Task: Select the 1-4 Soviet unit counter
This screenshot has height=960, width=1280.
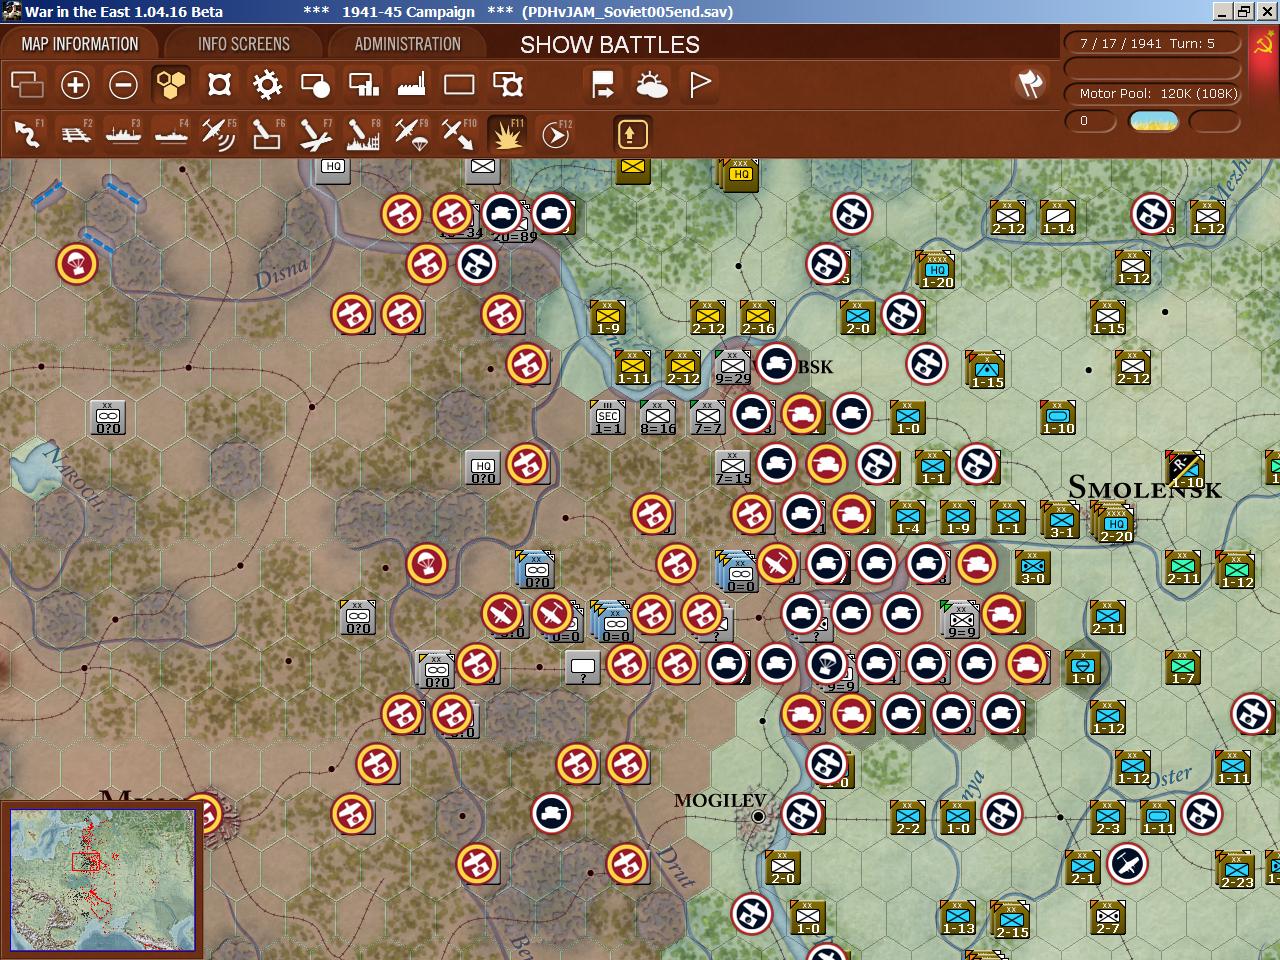Action: click(908, 517)
